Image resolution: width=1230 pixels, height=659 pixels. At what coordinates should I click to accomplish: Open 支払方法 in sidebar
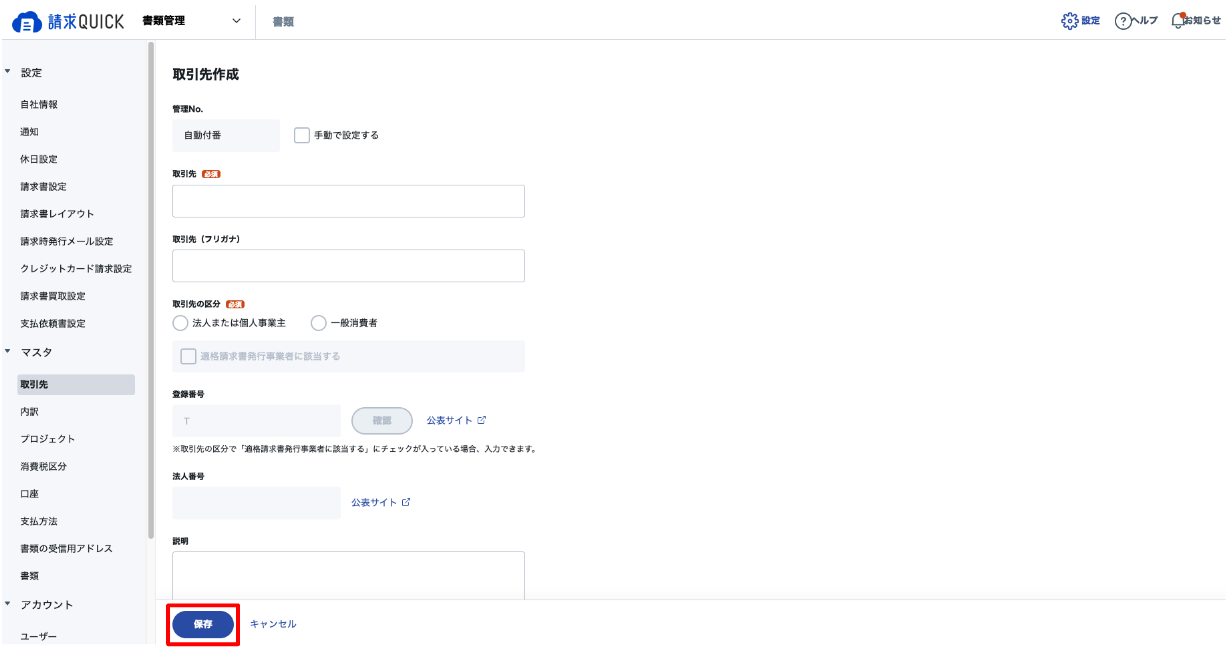tap(39, 521)
